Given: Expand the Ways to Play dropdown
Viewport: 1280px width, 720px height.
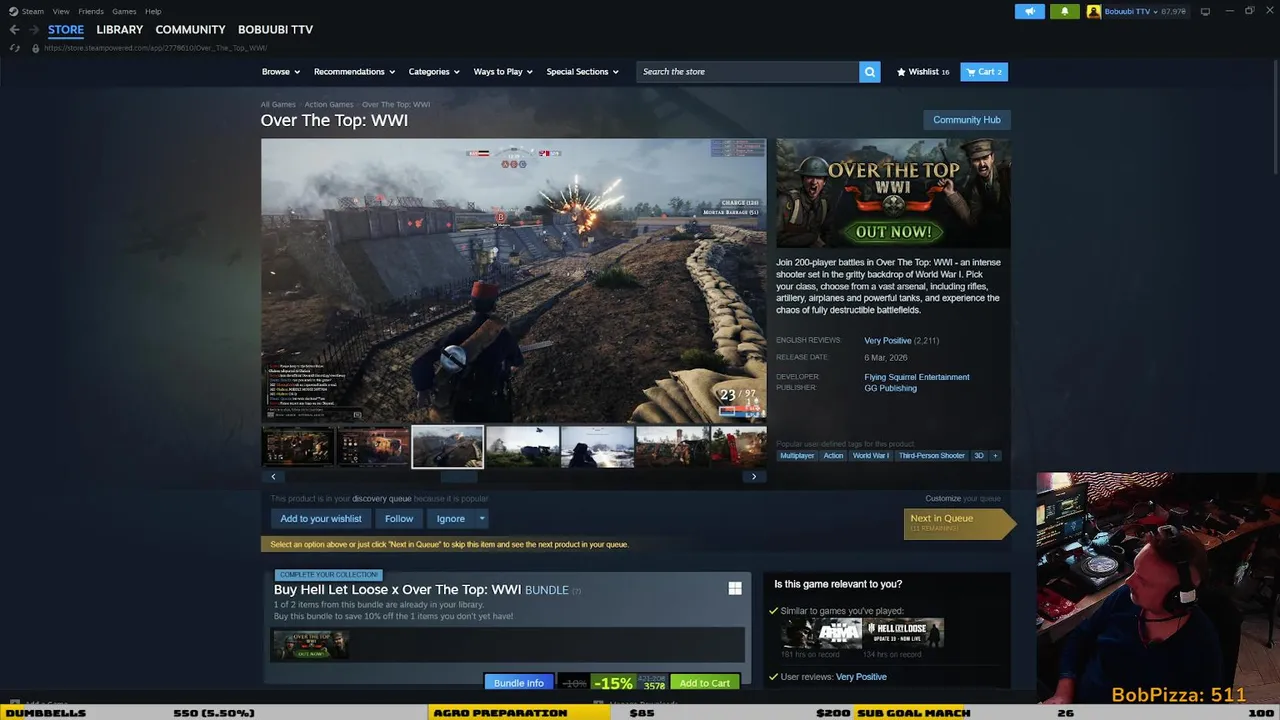Looking at the screenshot, I should (503, 72).
